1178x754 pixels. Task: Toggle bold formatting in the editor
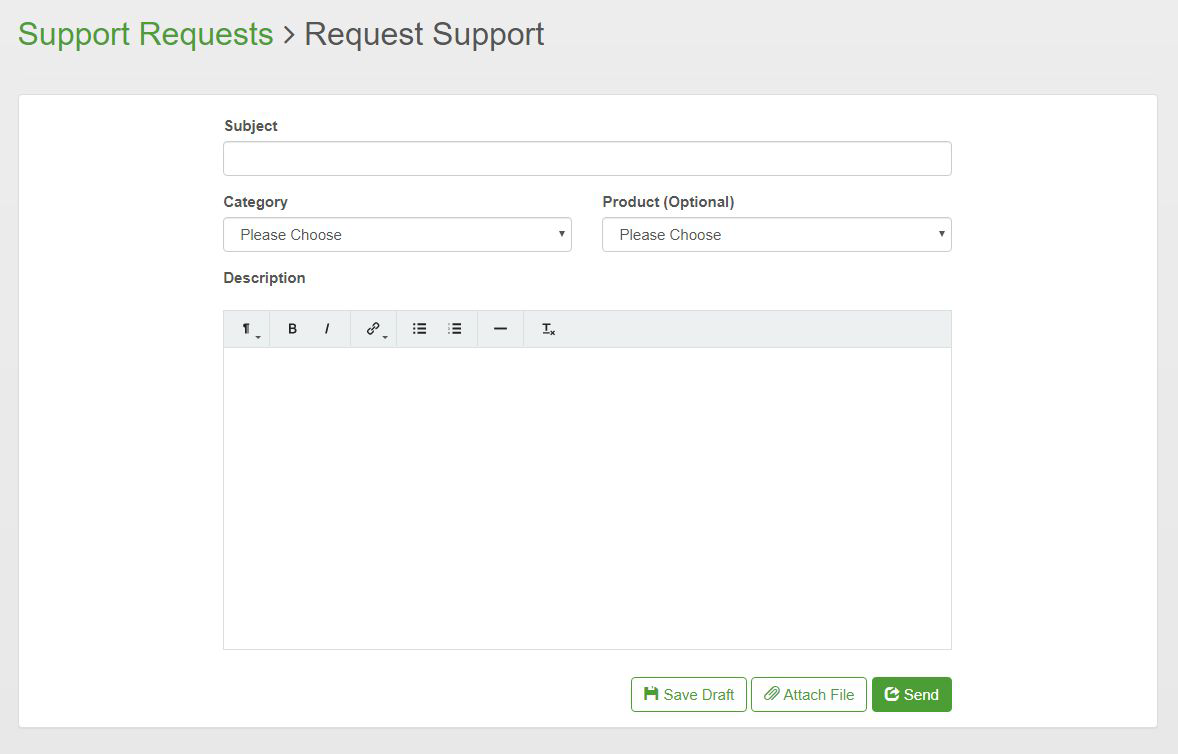pyautogui.click(x=292, y=329)
